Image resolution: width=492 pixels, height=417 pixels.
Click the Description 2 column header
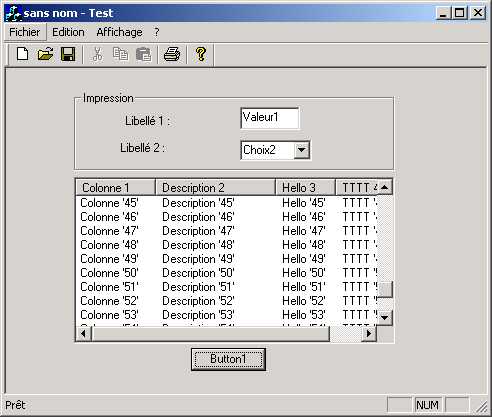(x=215, y=187)
